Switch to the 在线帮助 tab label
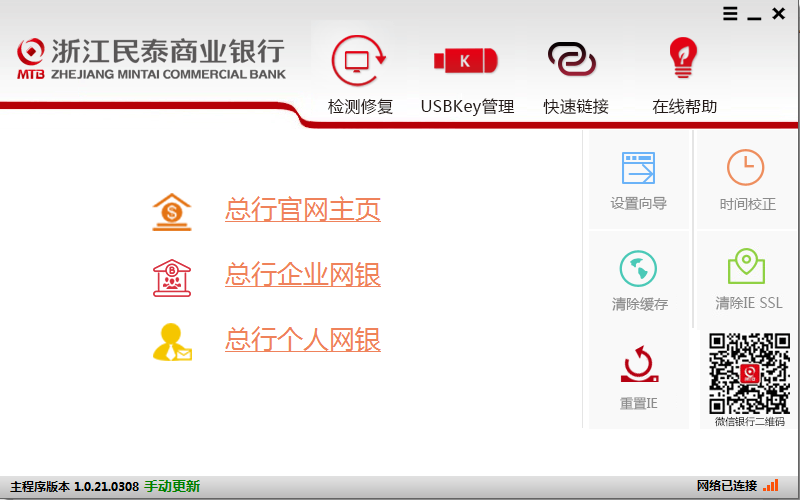The image size is (800, 500). (685, 107)
